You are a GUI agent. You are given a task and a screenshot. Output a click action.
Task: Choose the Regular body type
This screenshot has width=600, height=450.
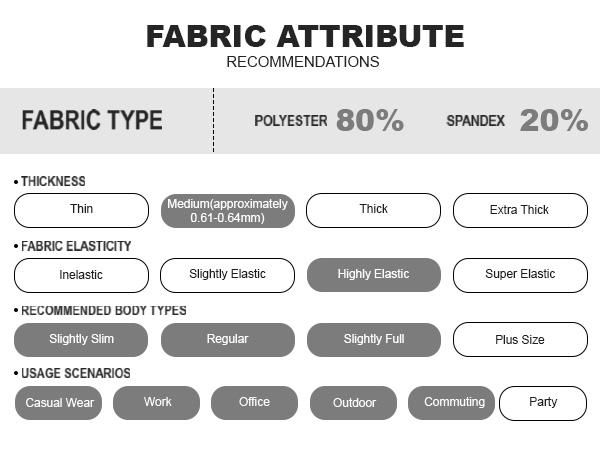pyautogui.click(x=228, y=340)
